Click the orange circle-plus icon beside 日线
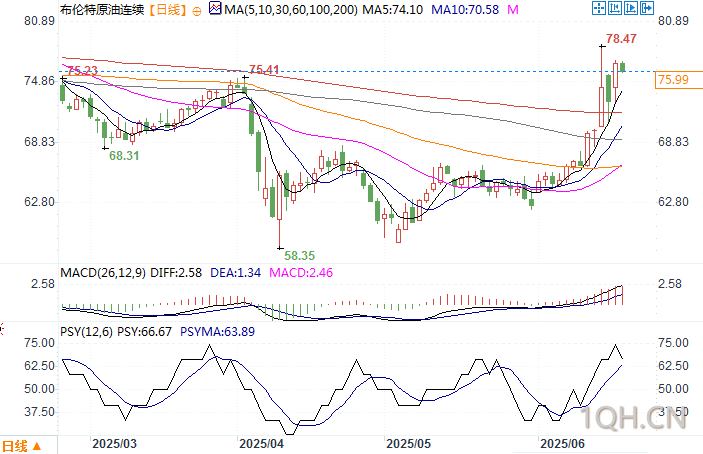 click(x=196, y=11)
